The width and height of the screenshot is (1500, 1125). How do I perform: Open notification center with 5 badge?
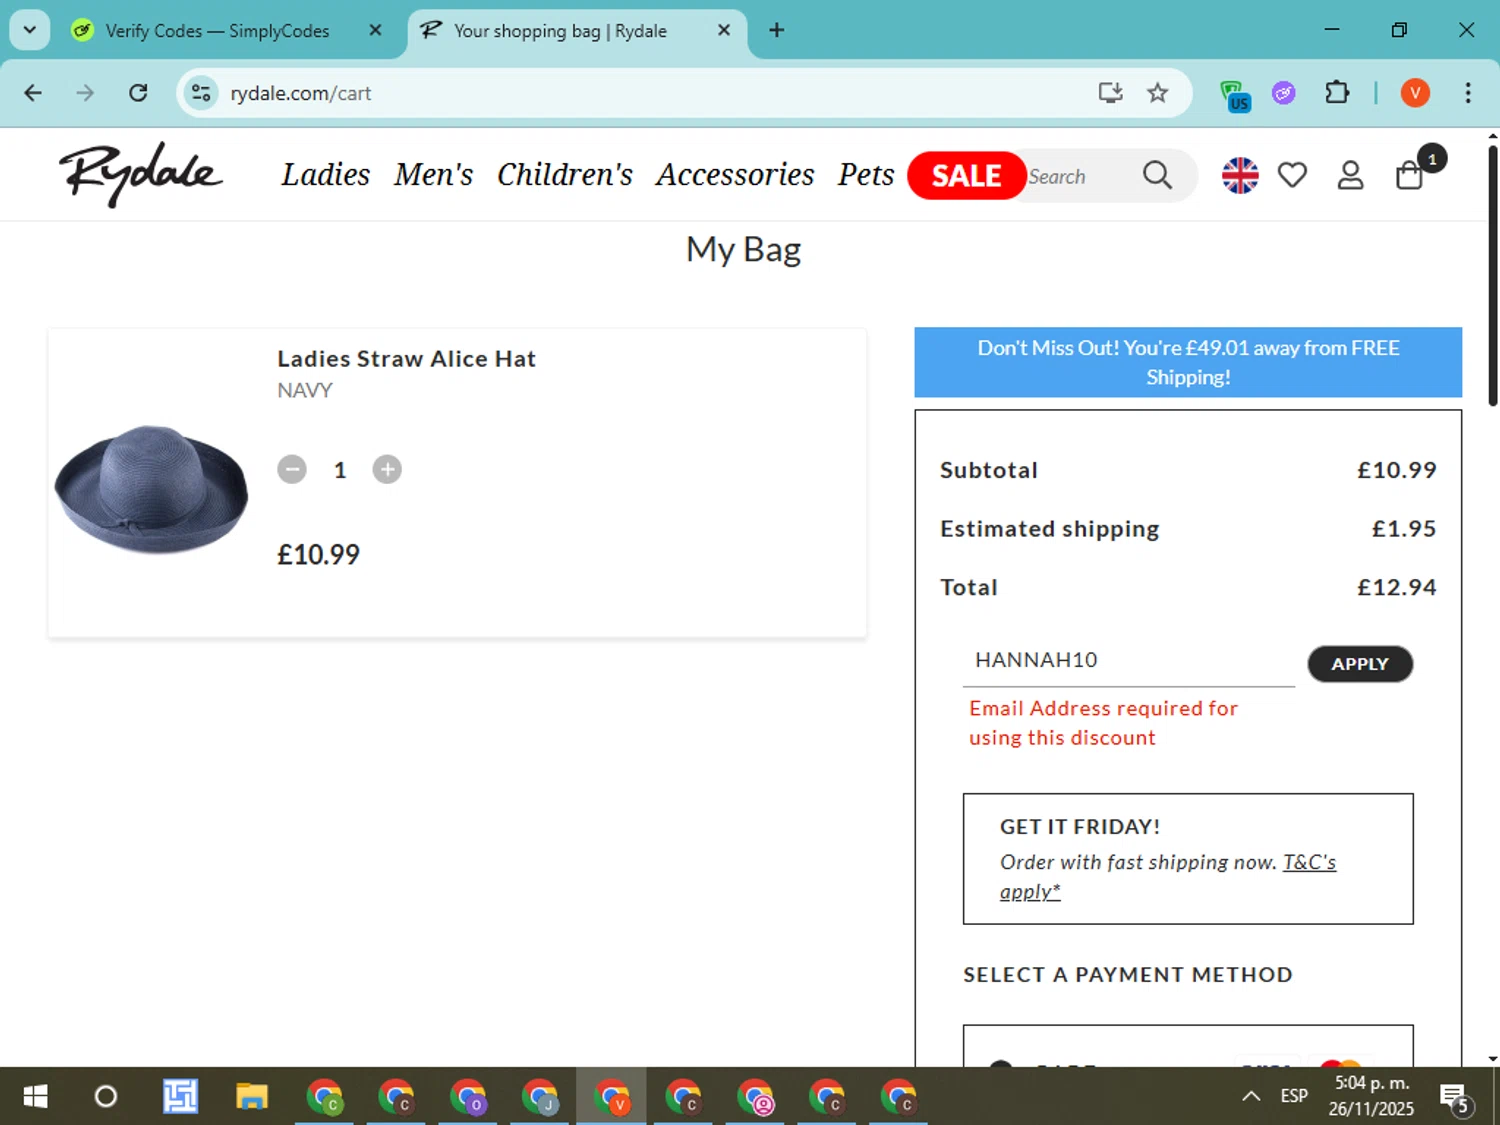tap(1456, 1098)
